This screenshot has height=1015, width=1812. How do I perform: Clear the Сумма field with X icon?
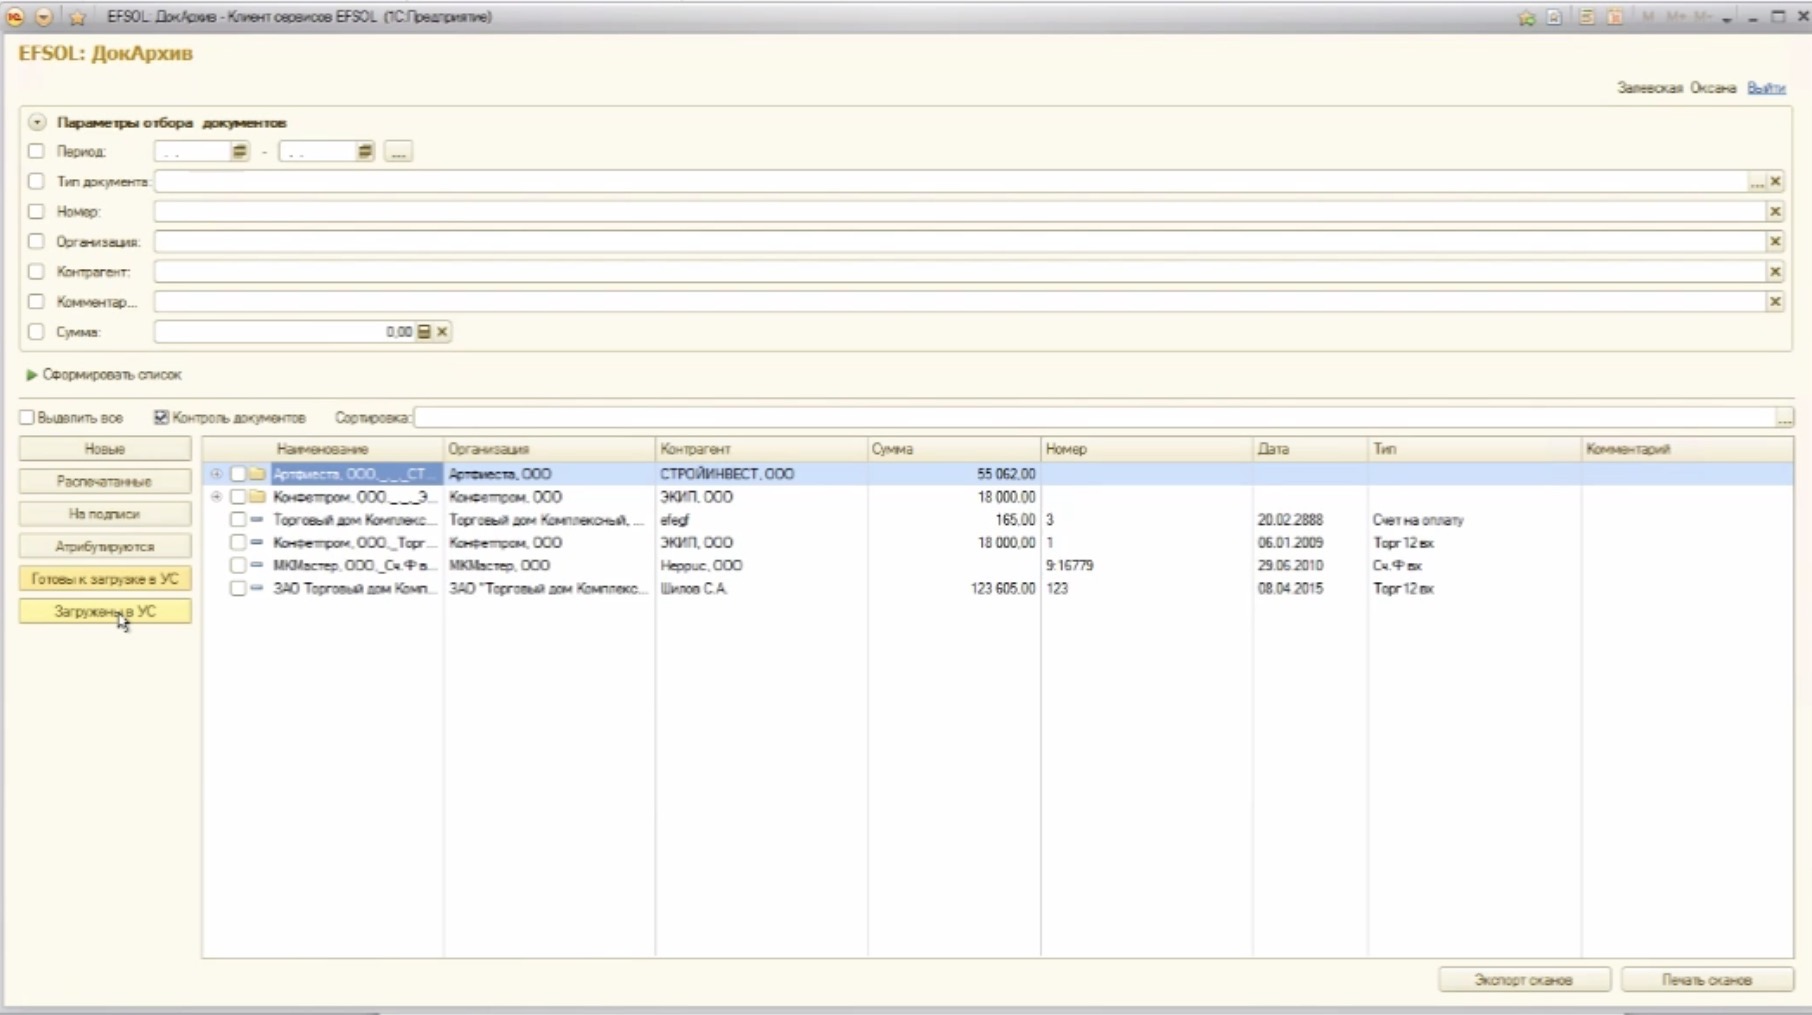coord(442,332)
